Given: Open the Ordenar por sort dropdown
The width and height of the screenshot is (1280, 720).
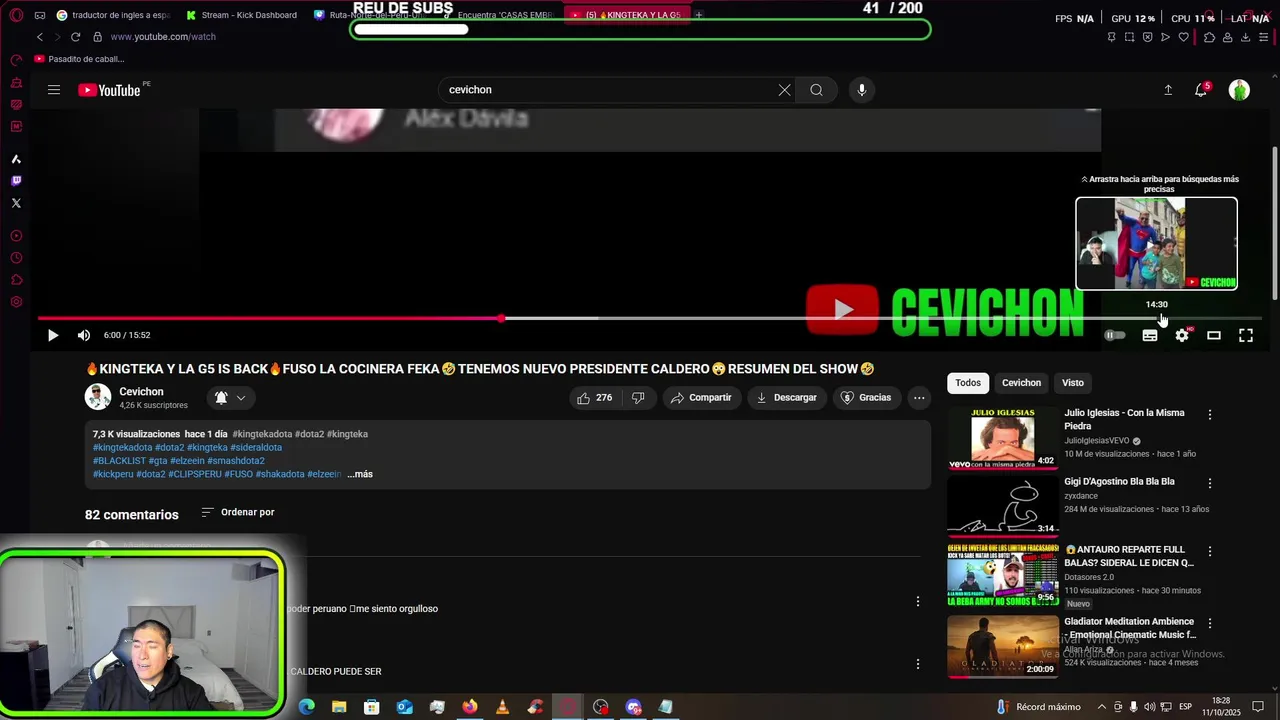Looking at the screenshot, I should coord(238,512).
